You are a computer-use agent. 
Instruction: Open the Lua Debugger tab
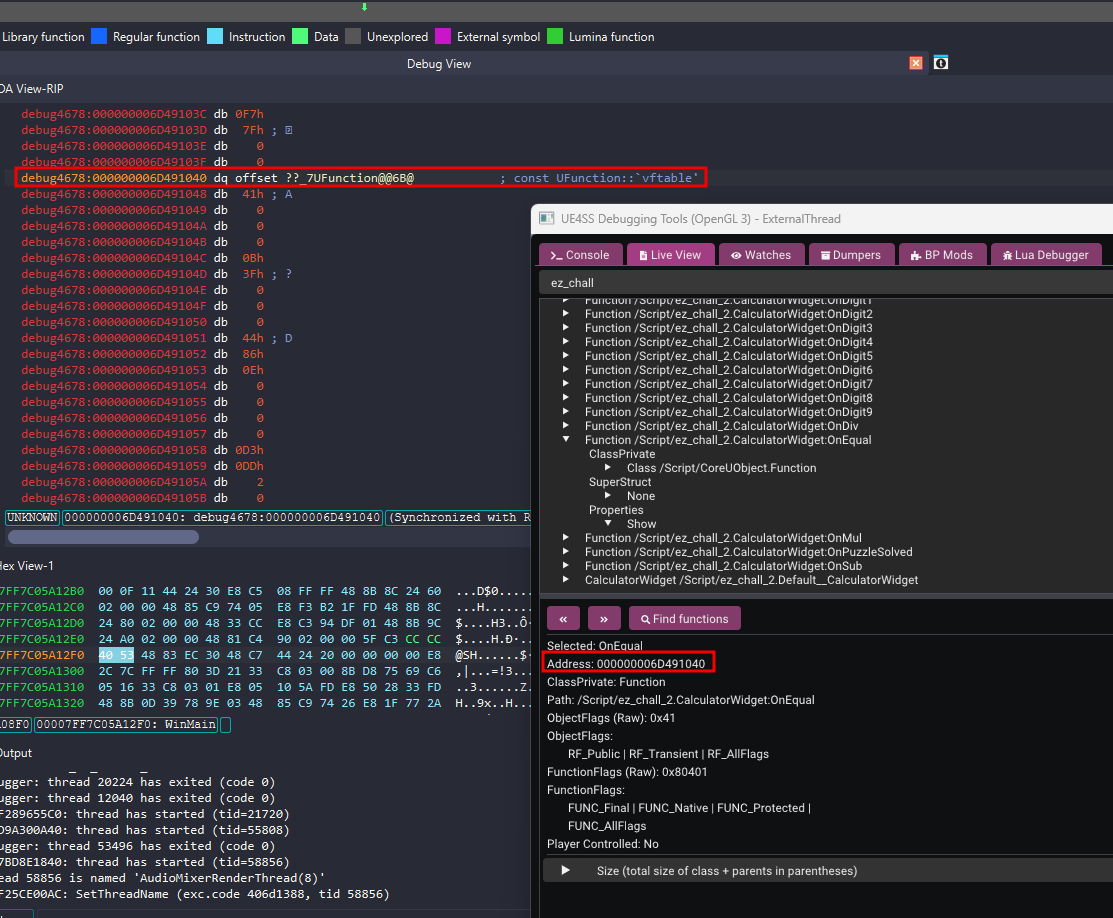(x=1046, y=255)
